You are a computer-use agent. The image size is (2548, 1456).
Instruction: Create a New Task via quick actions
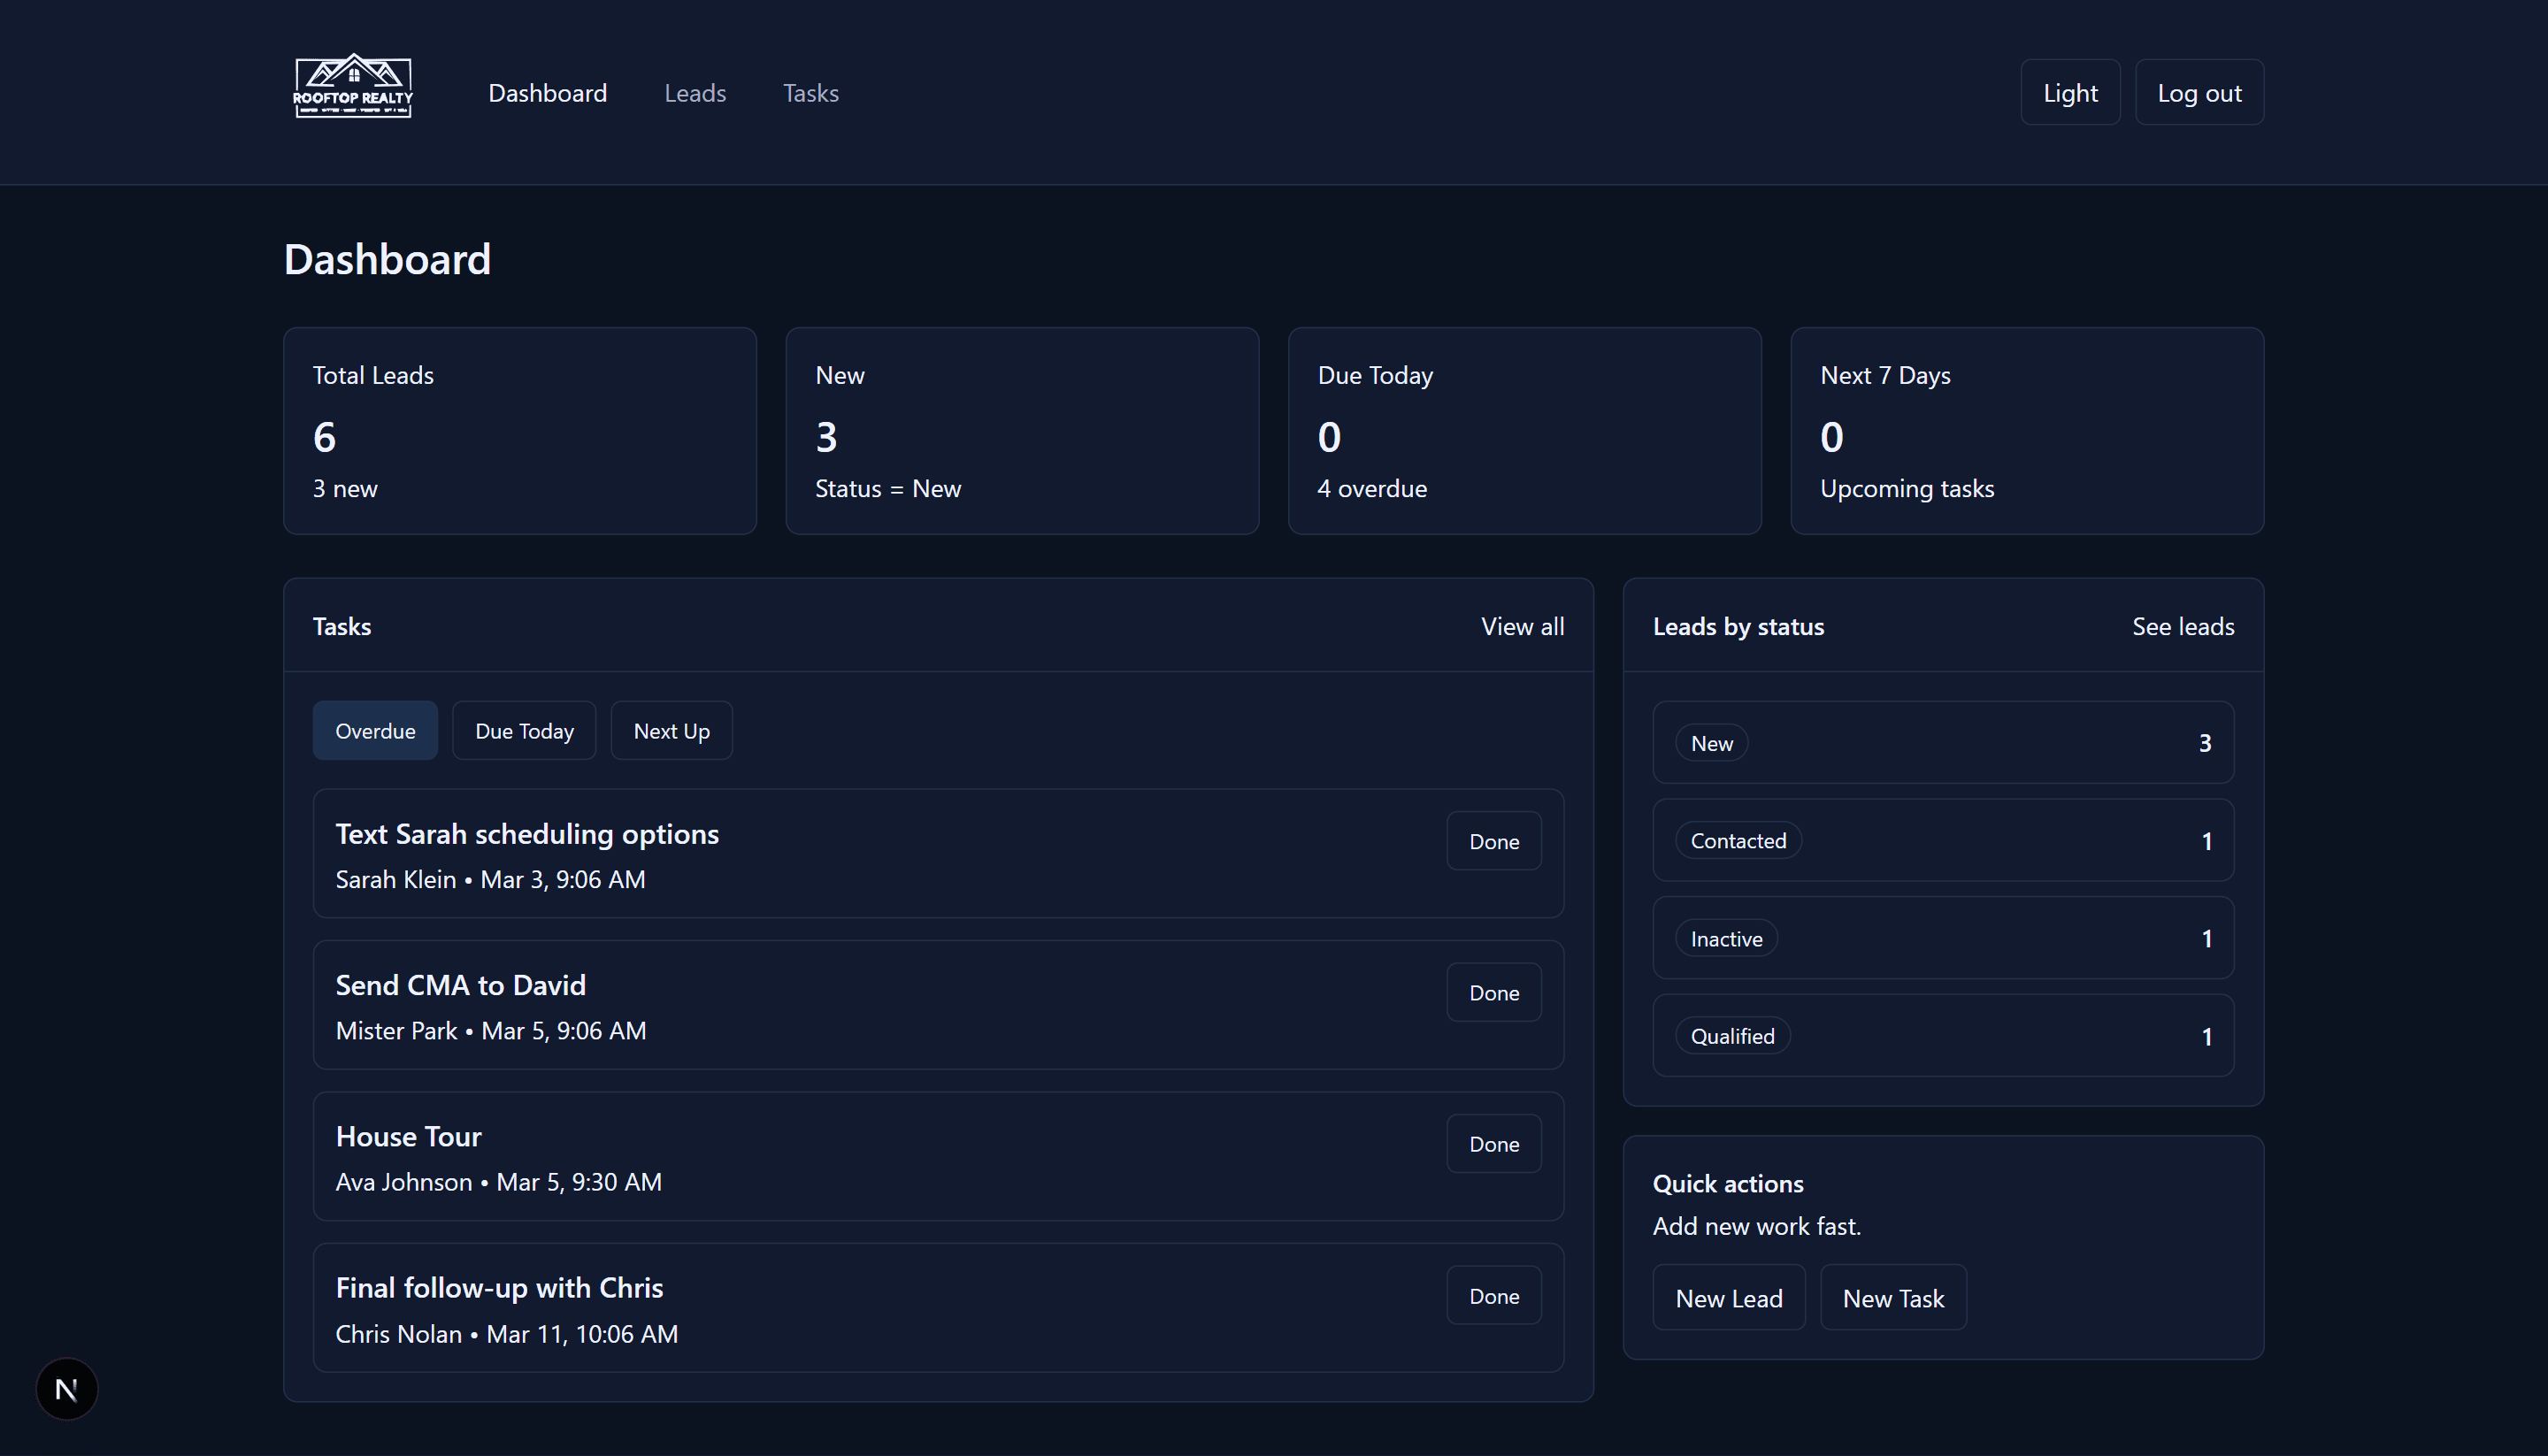click(1893, 1297)
